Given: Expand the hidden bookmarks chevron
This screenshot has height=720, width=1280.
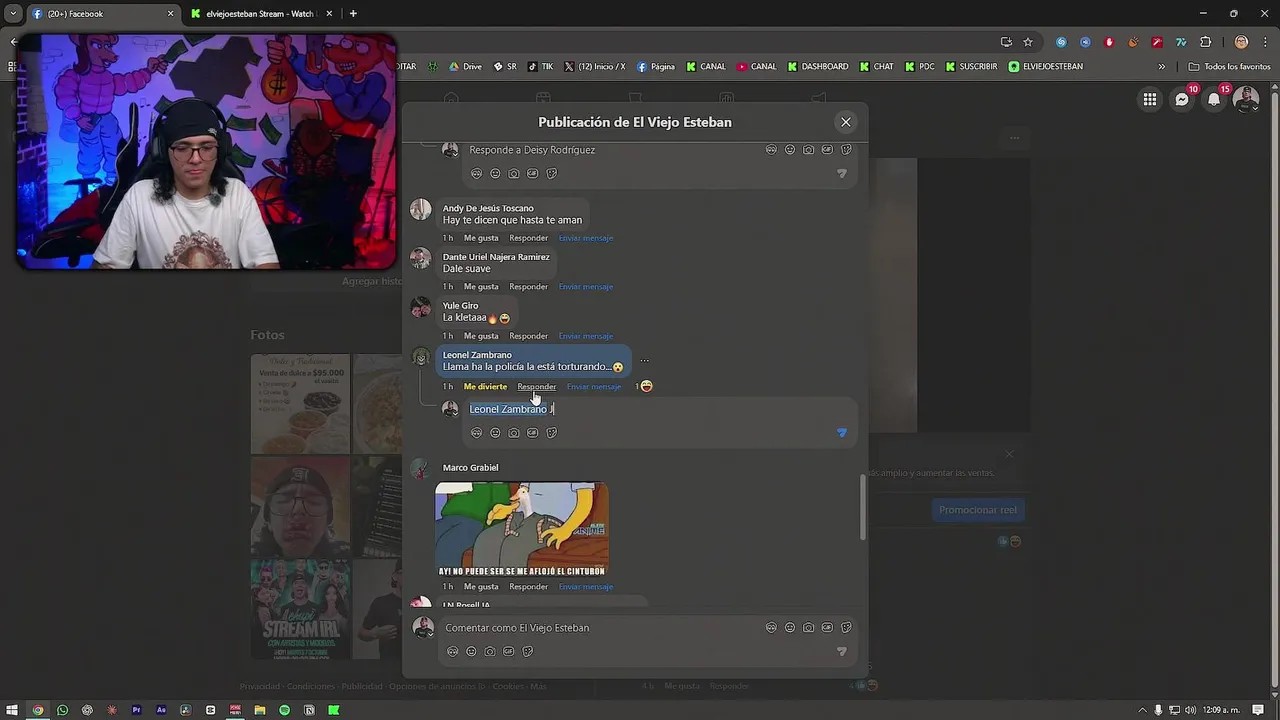Looking at the screenshot, I should click(1161, 67).
